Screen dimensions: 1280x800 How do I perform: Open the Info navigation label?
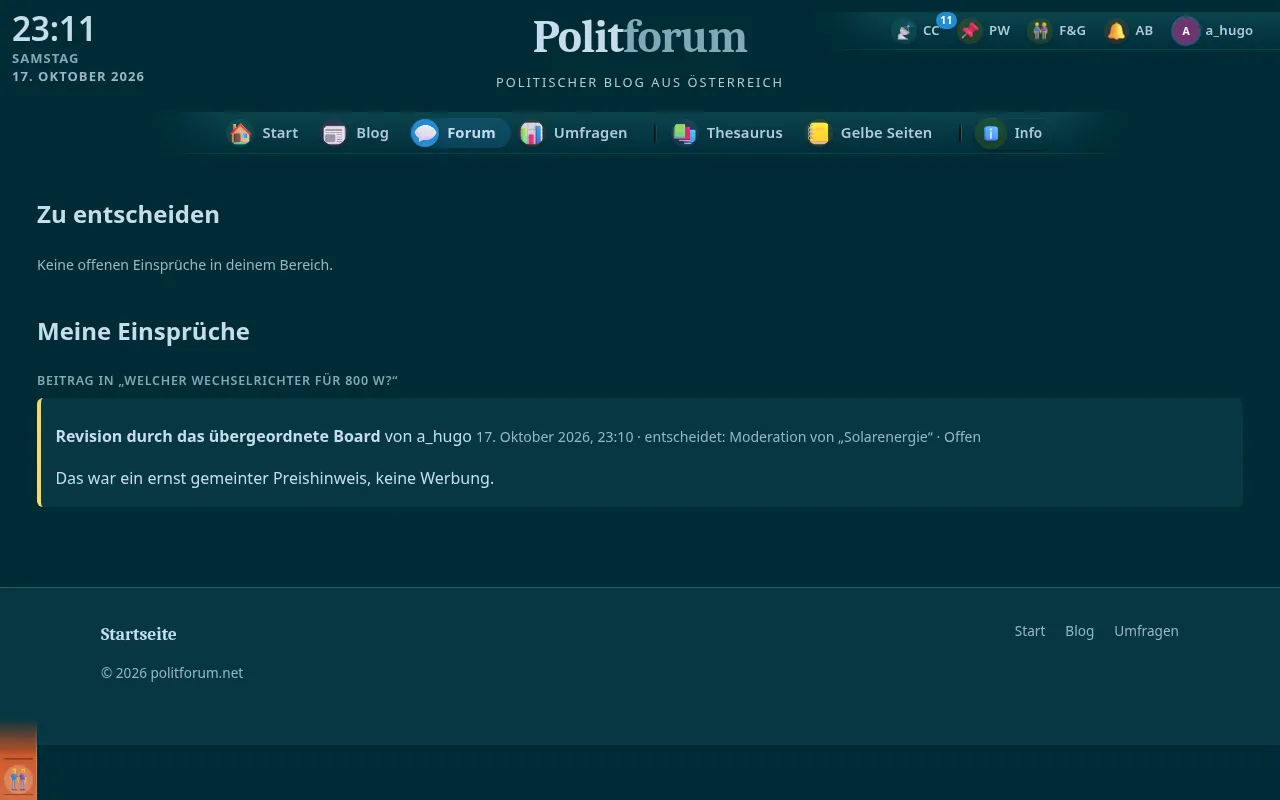pos(1028,133)
